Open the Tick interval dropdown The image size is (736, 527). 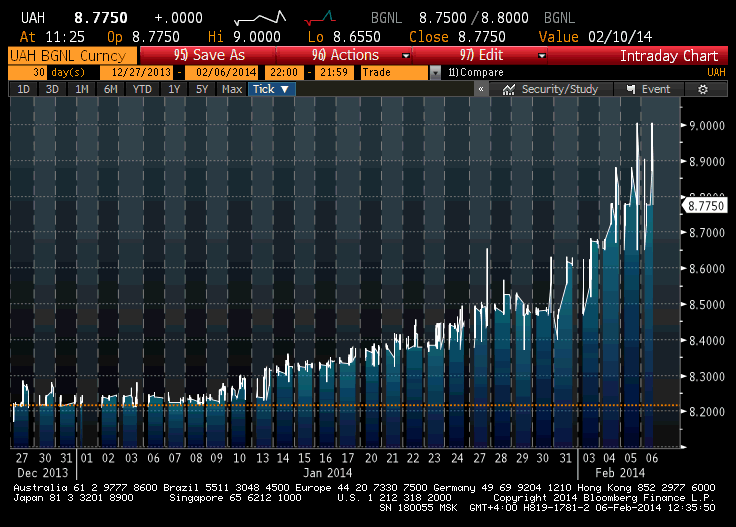pyautogui.click(x=271, y=89)
